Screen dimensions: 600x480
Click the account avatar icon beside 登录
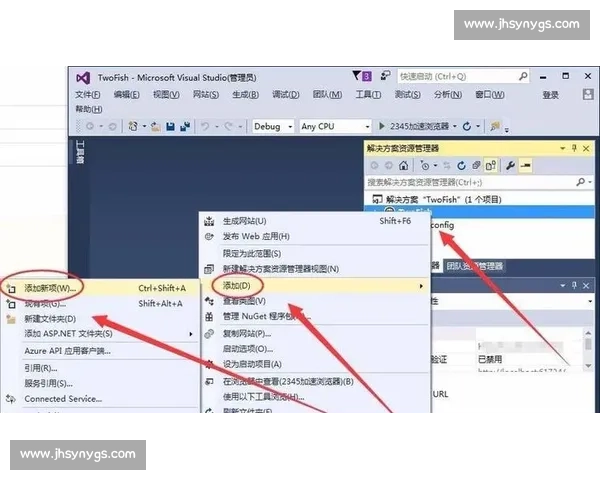(x=588, y=95)
